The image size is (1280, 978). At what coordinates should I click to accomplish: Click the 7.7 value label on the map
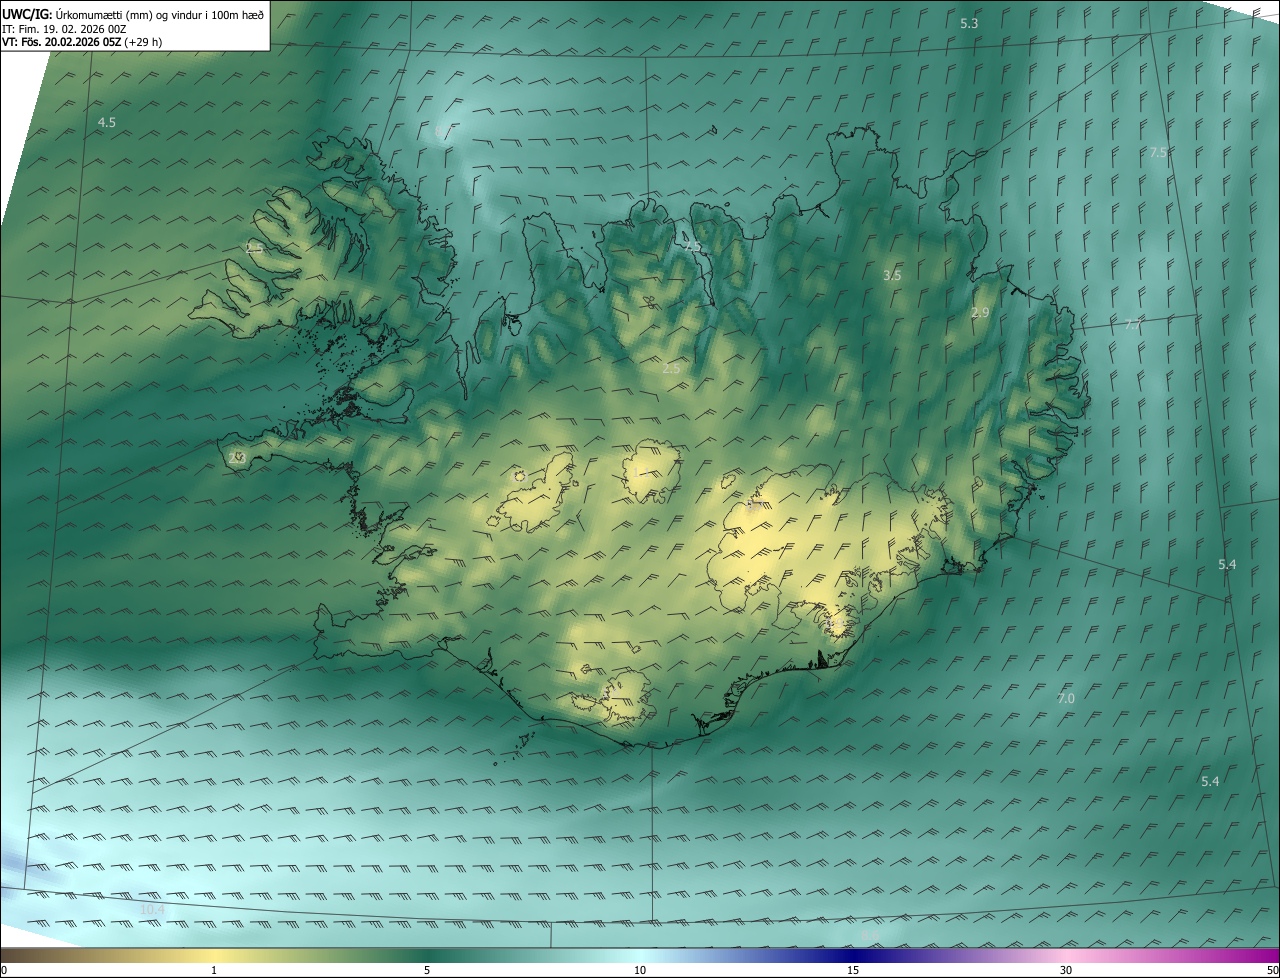(1132, 325)
